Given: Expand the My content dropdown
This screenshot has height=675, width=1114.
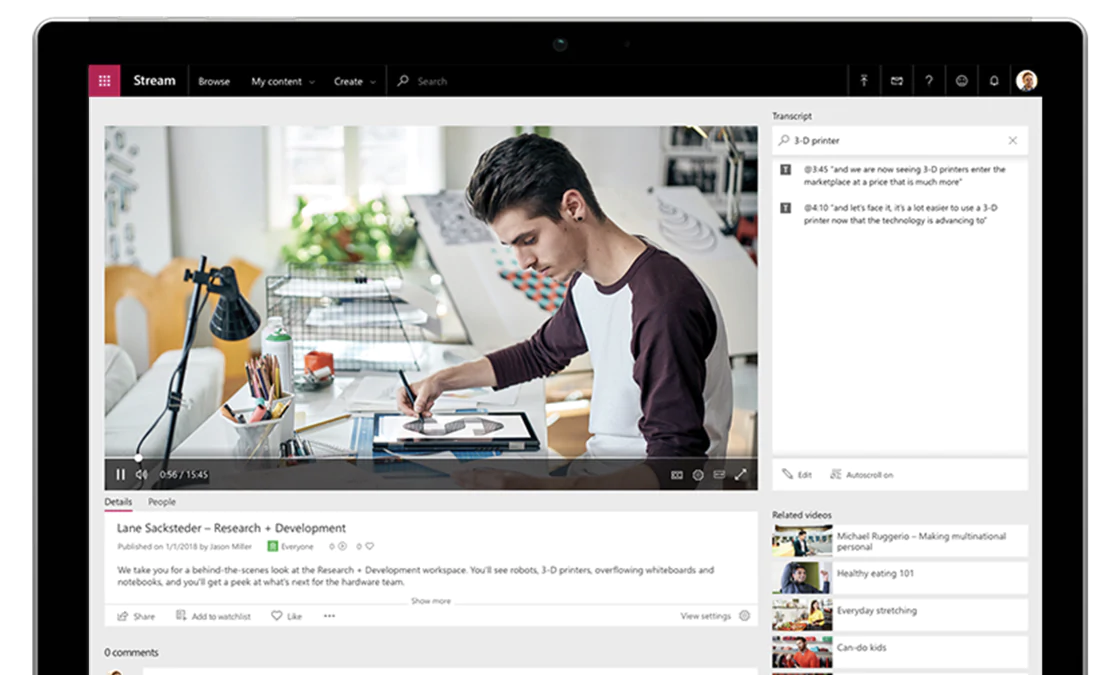Looking at the screenshot, I should (283, 82).
